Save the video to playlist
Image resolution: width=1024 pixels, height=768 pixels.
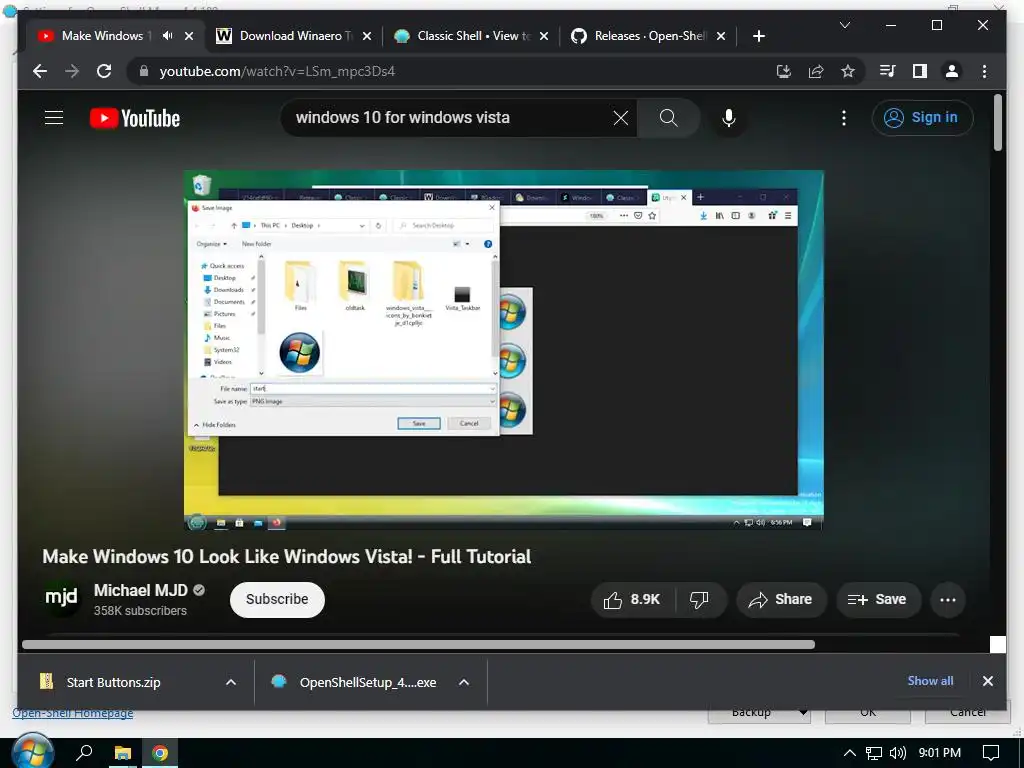click(878, 600)
